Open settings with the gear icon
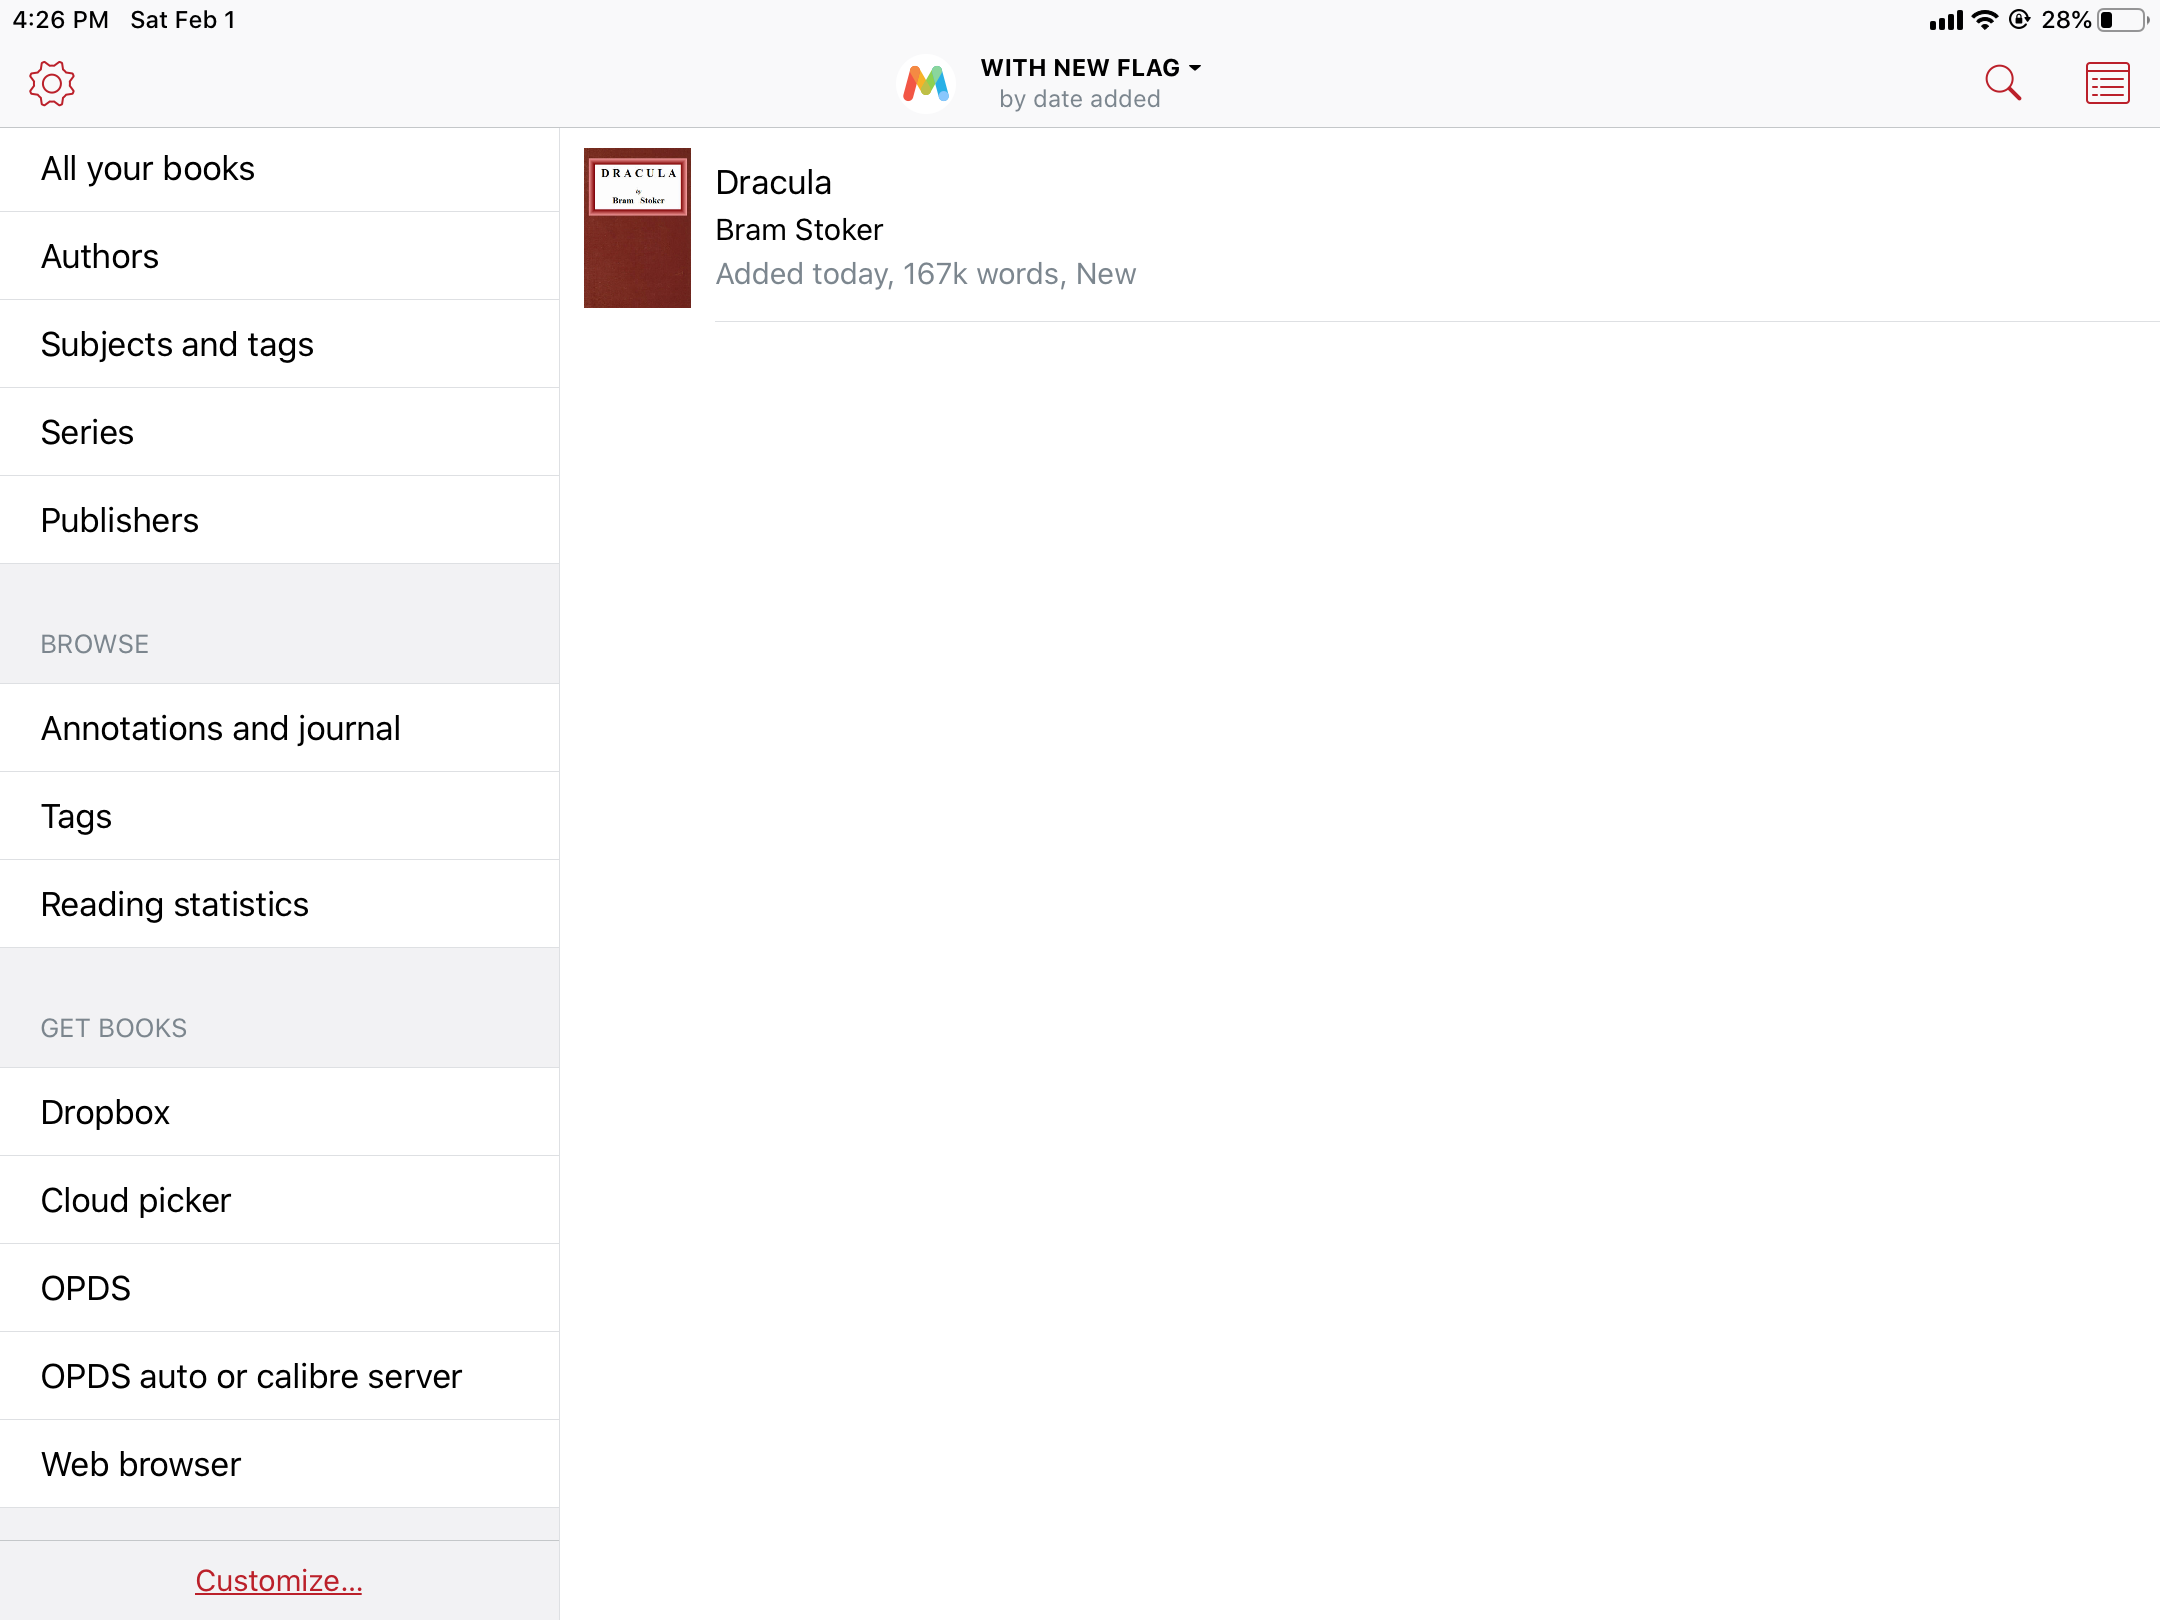This screenshot has width=2160, height=1620. click(x=52, y=83)
